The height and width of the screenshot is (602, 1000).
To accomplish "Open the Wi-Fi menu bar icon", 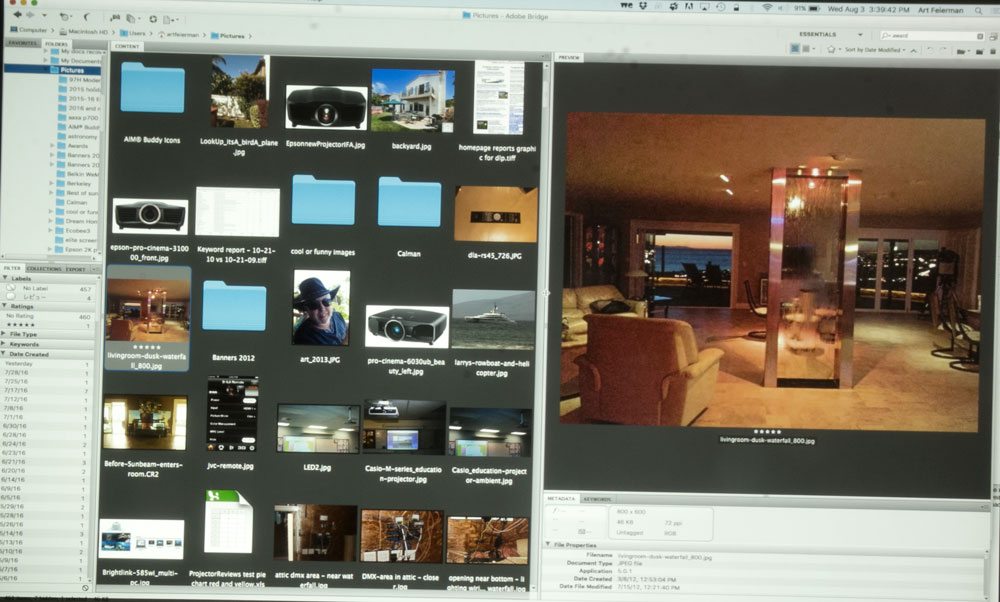I will pos(767,8).
